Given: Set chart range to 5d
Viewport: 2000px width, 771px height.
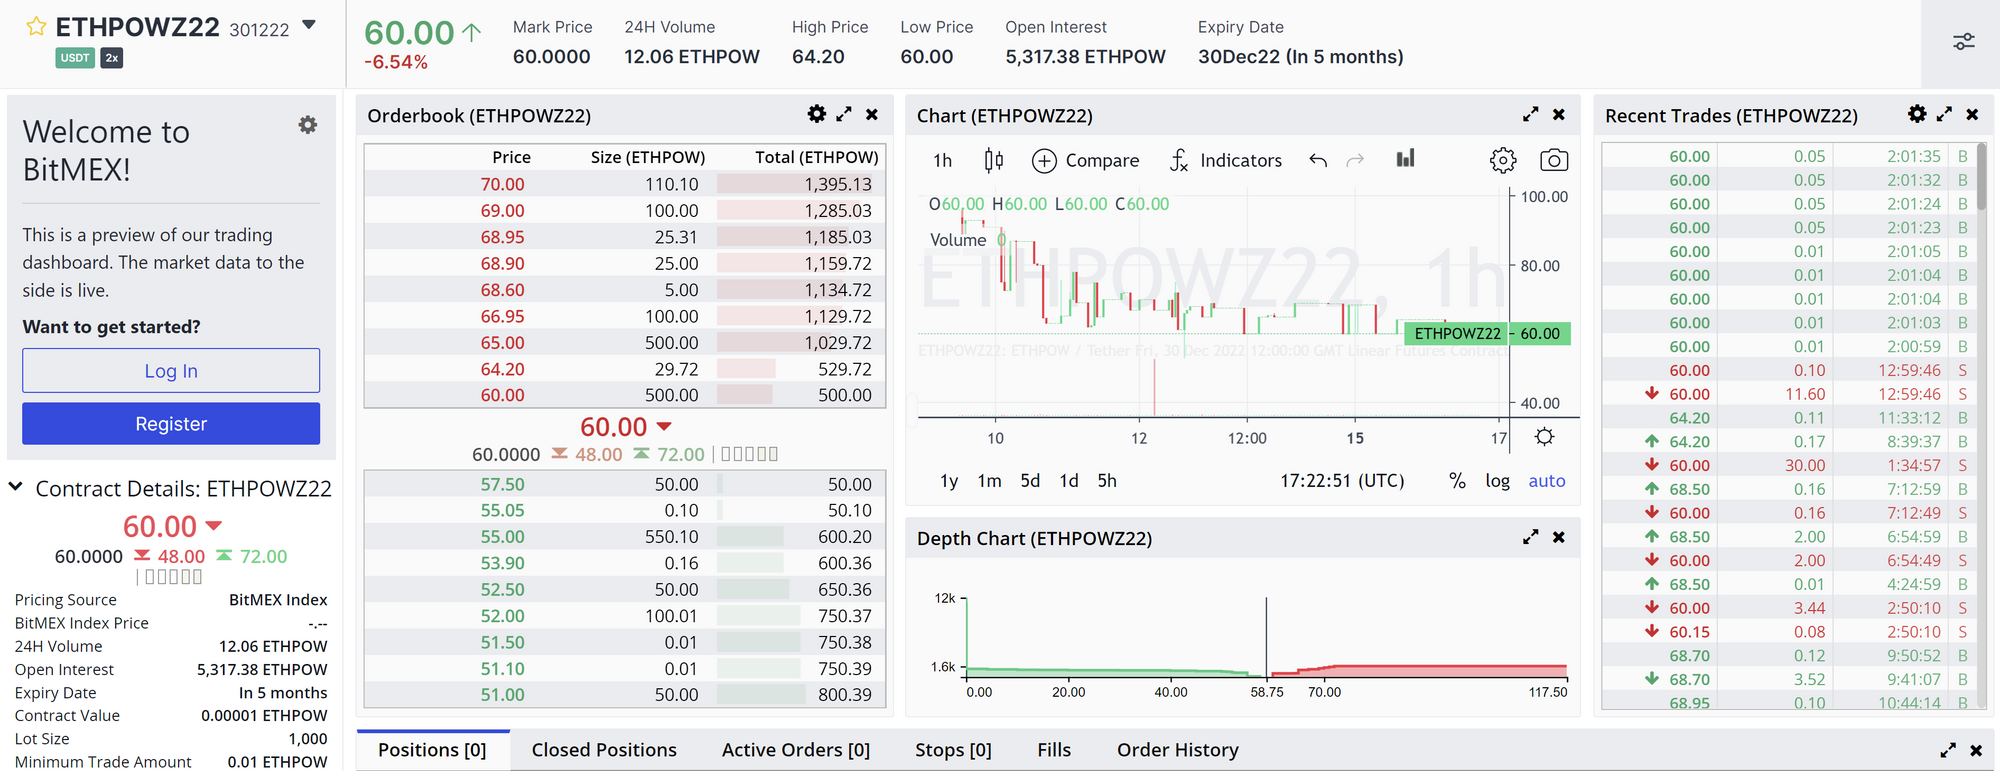Looking at the screenshot, I should [1030, 481].
